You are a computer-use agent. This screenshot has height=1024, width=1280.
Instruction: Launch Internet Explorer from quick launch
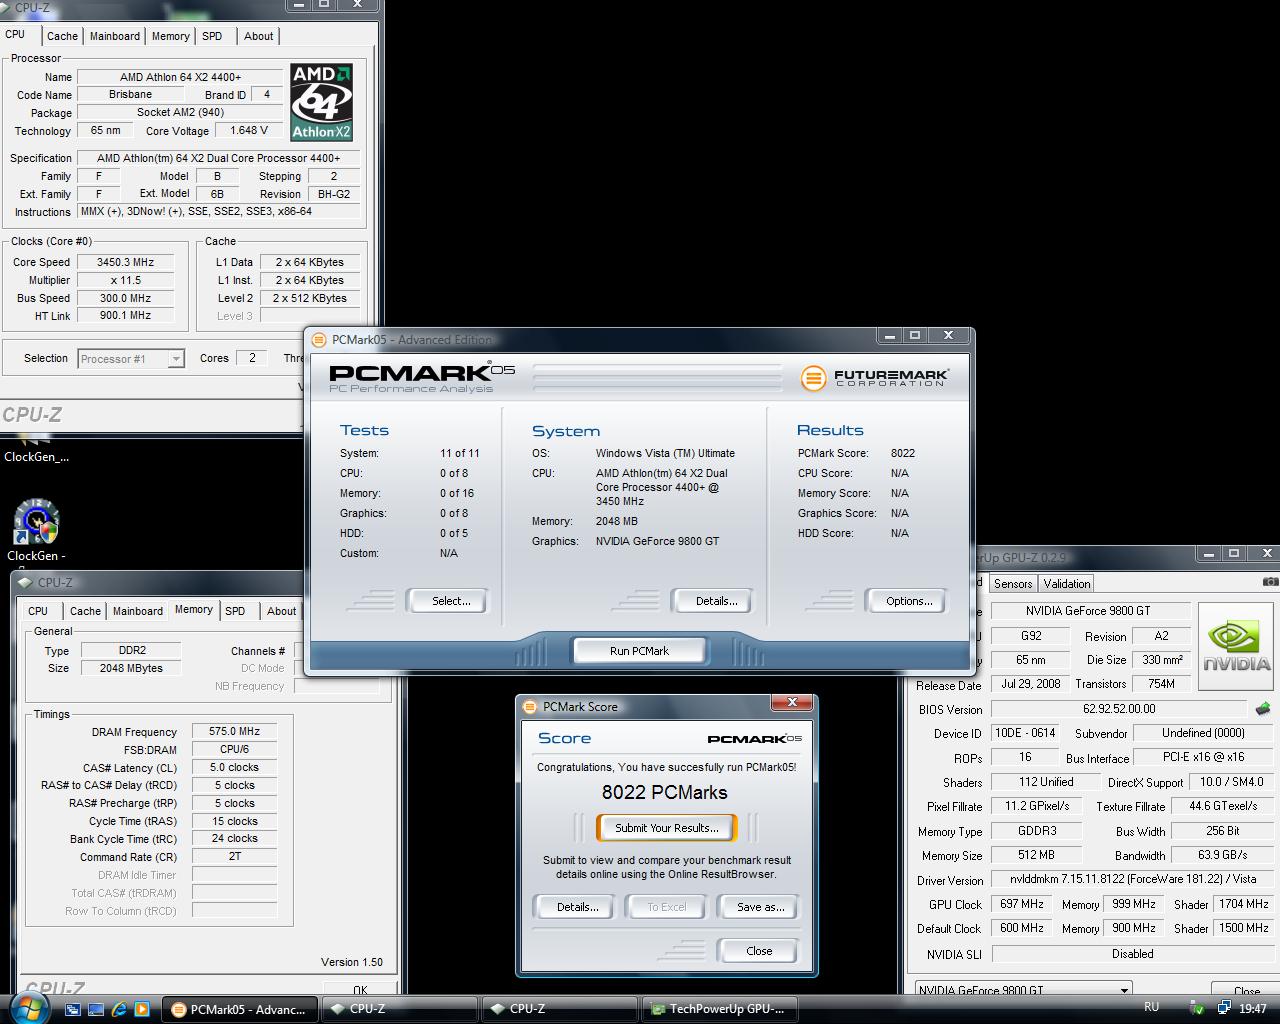119,1009
